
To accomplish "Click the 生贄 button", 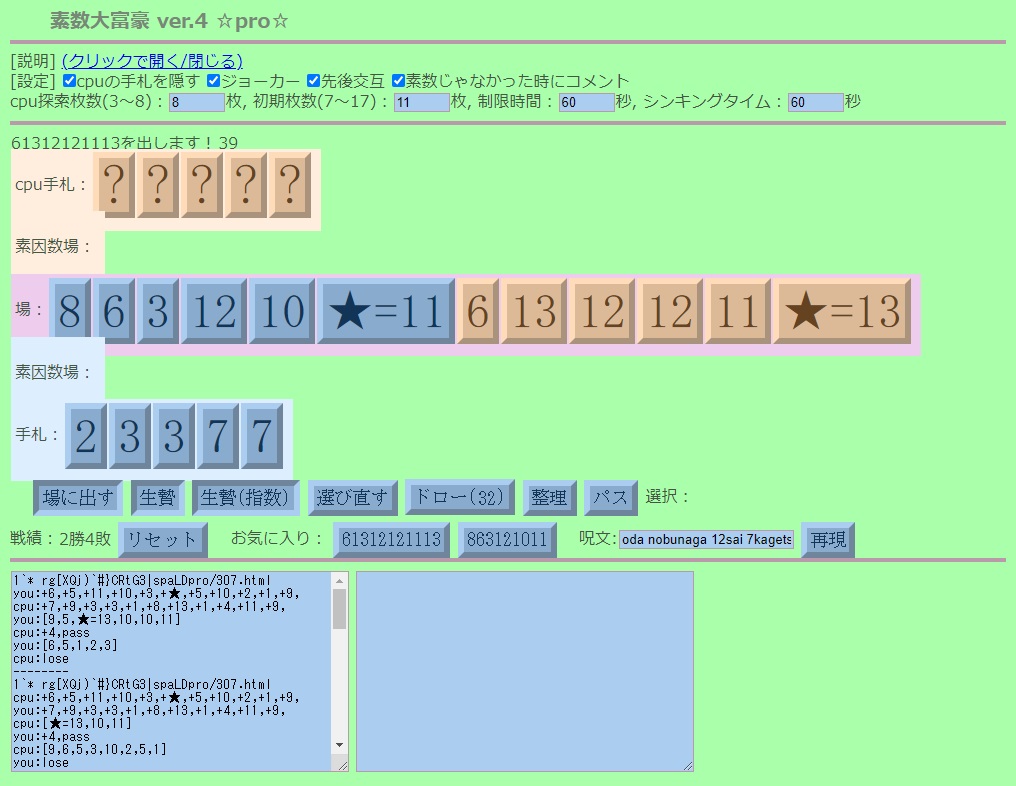I will (157, 498).
